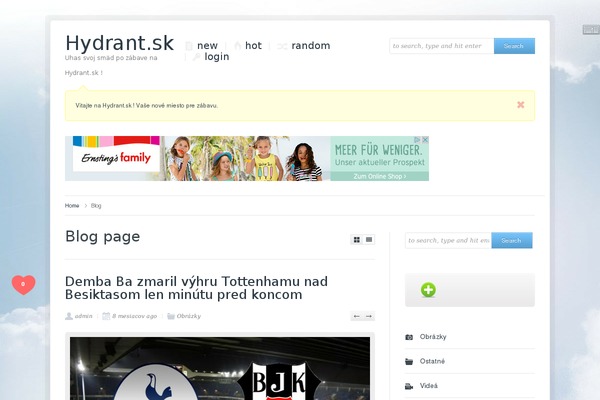Image resolution: width=600 pixels, height=400 pixels.
Task: Focus the header search input field
Action: [442, 46]
